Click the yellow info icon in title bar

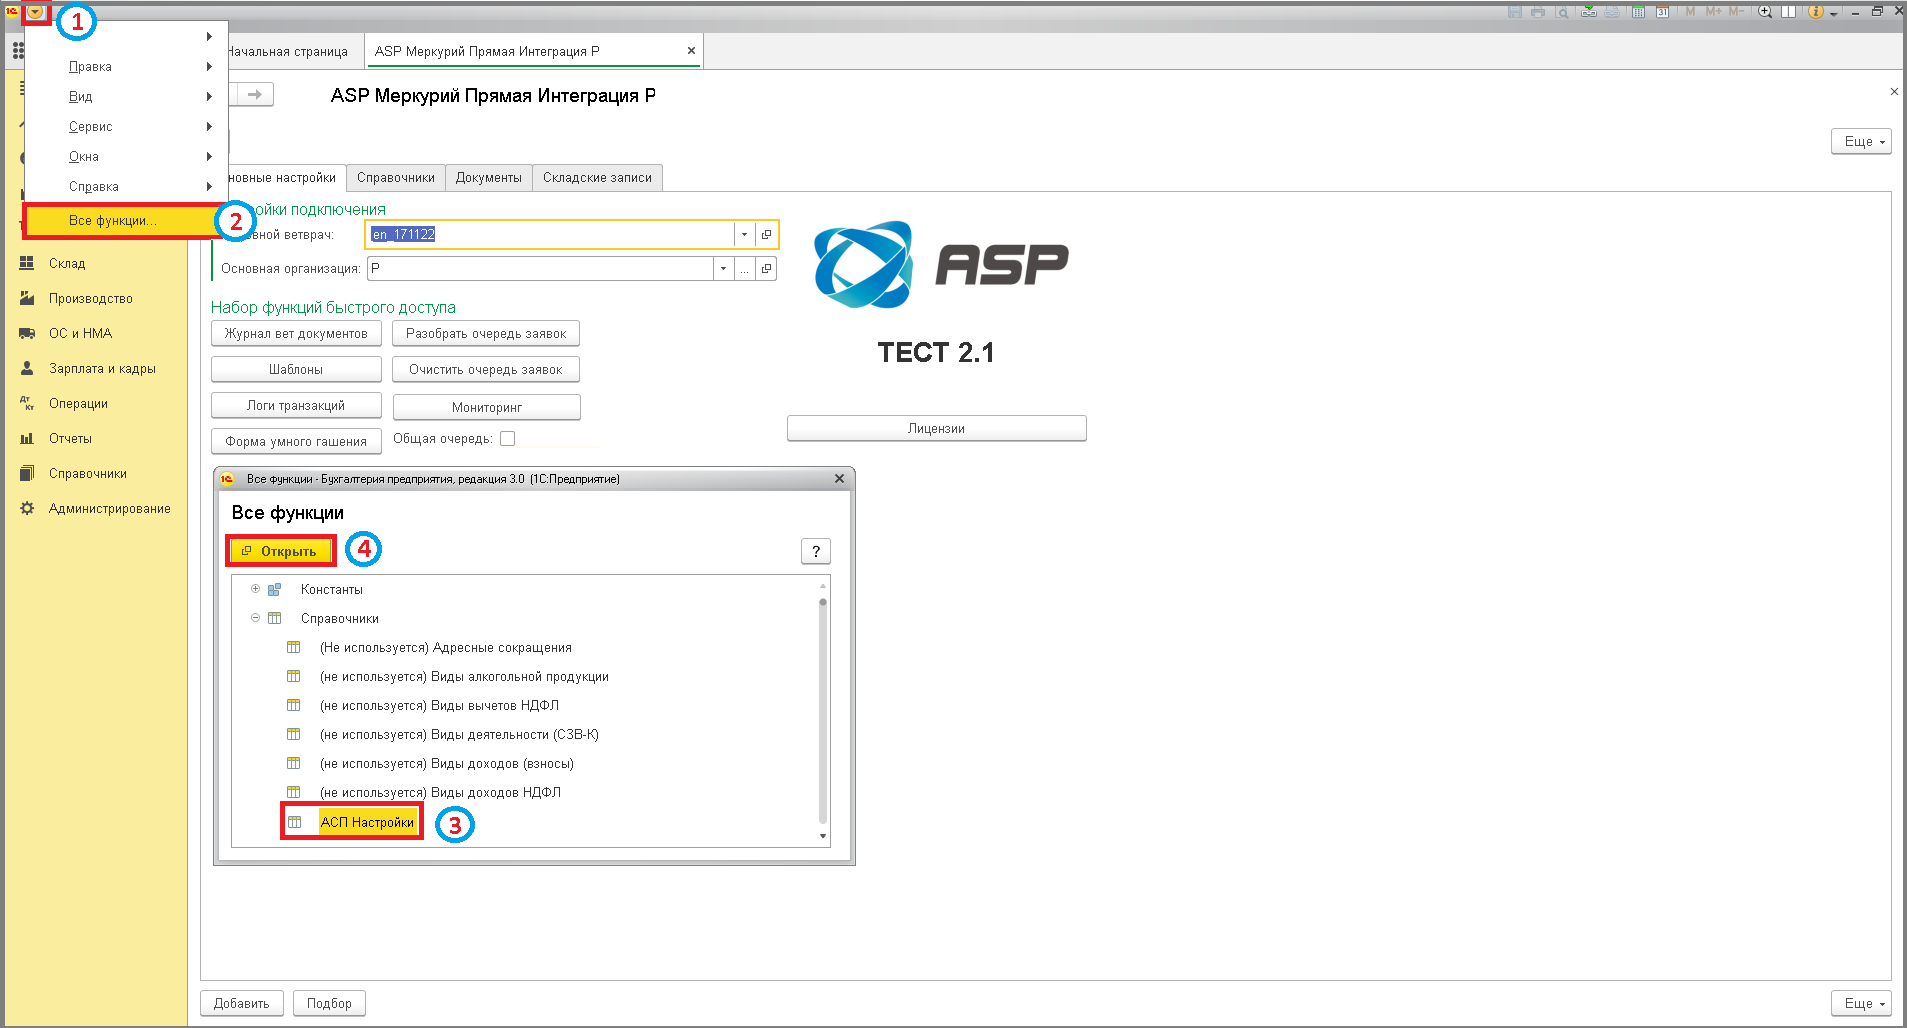[x=1816, y=12]
